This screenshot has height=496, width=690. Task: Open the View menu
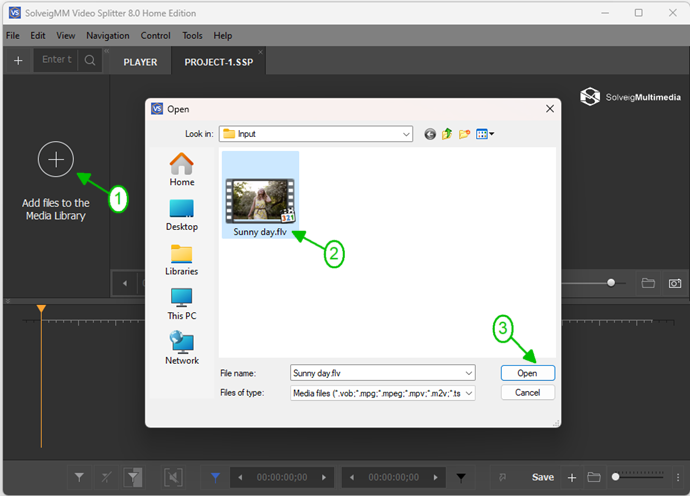(66, 36)
